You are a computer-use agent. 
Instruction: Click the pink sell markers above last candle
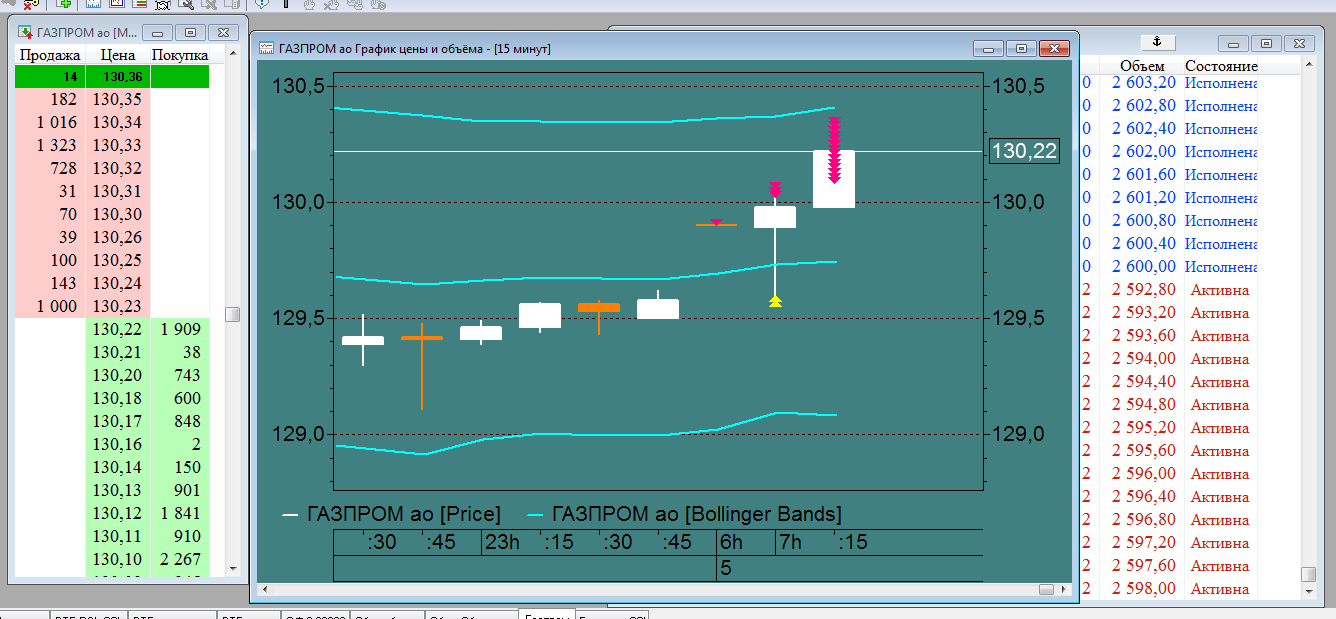click(x=834, y=150)
